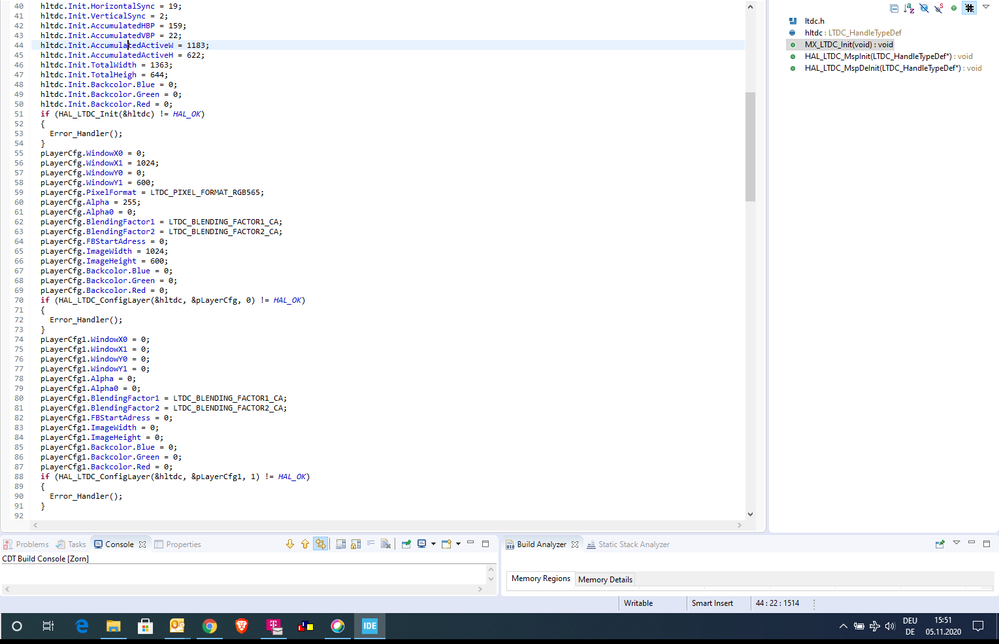Click the cursor position 44 : 22 : 1514

click(x=777, y=603)
